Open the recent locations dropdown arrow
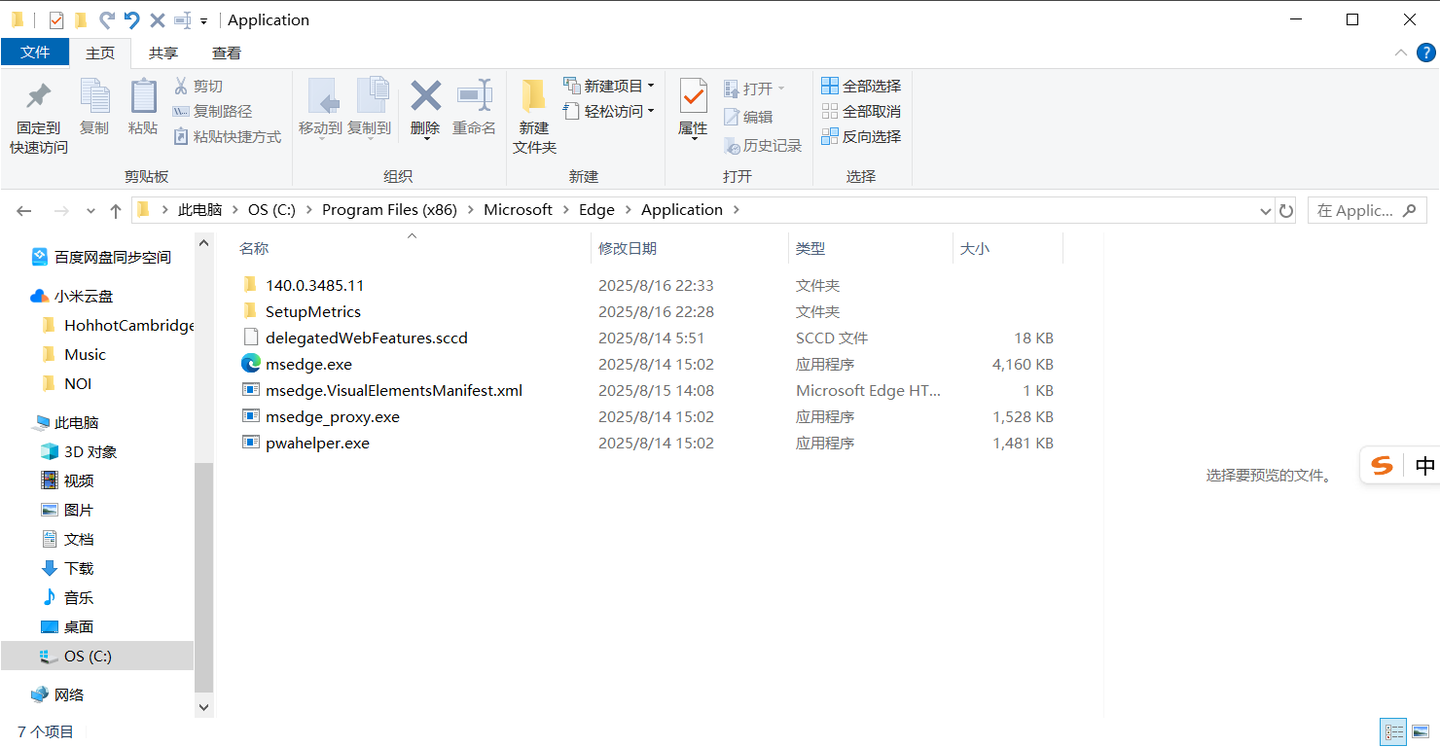This screenshot has width=1440, height=747. coord(91,211)
